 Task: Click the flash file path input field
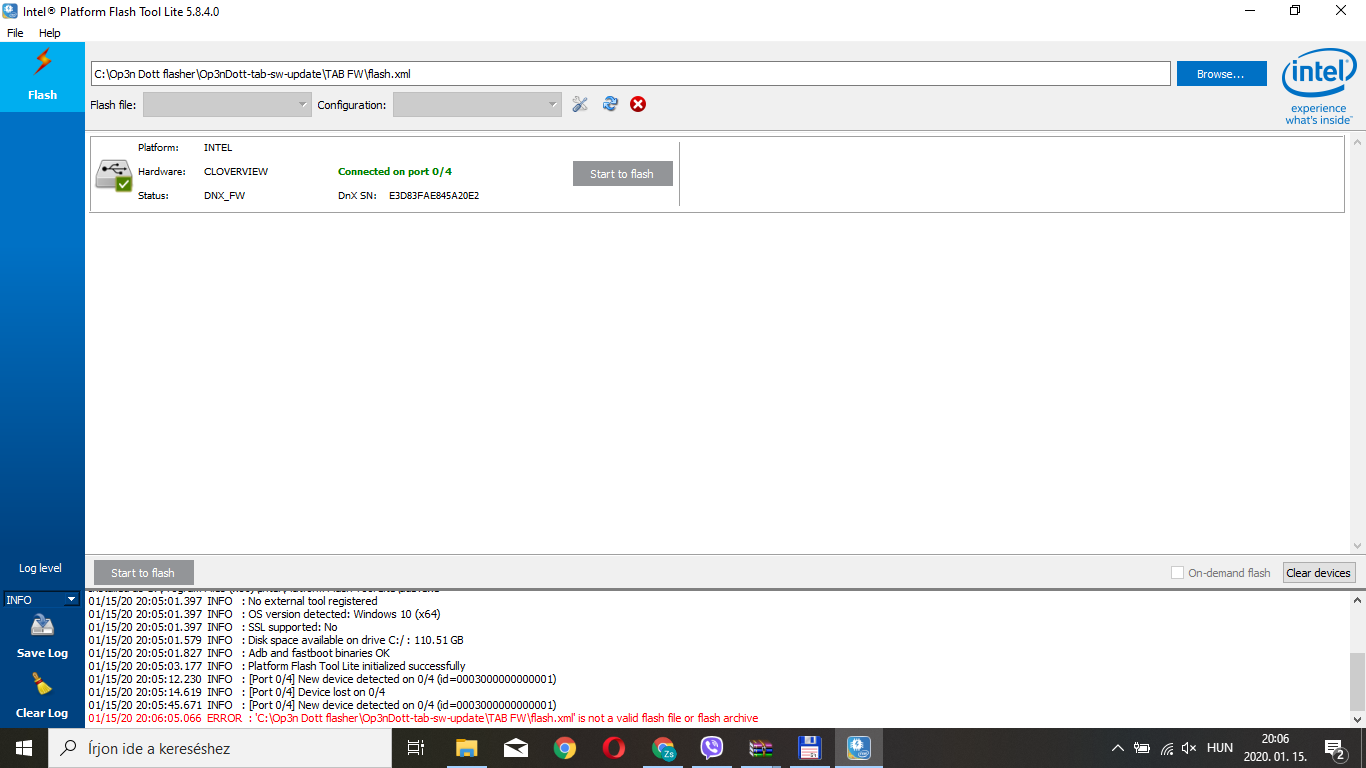coord(630,74)
